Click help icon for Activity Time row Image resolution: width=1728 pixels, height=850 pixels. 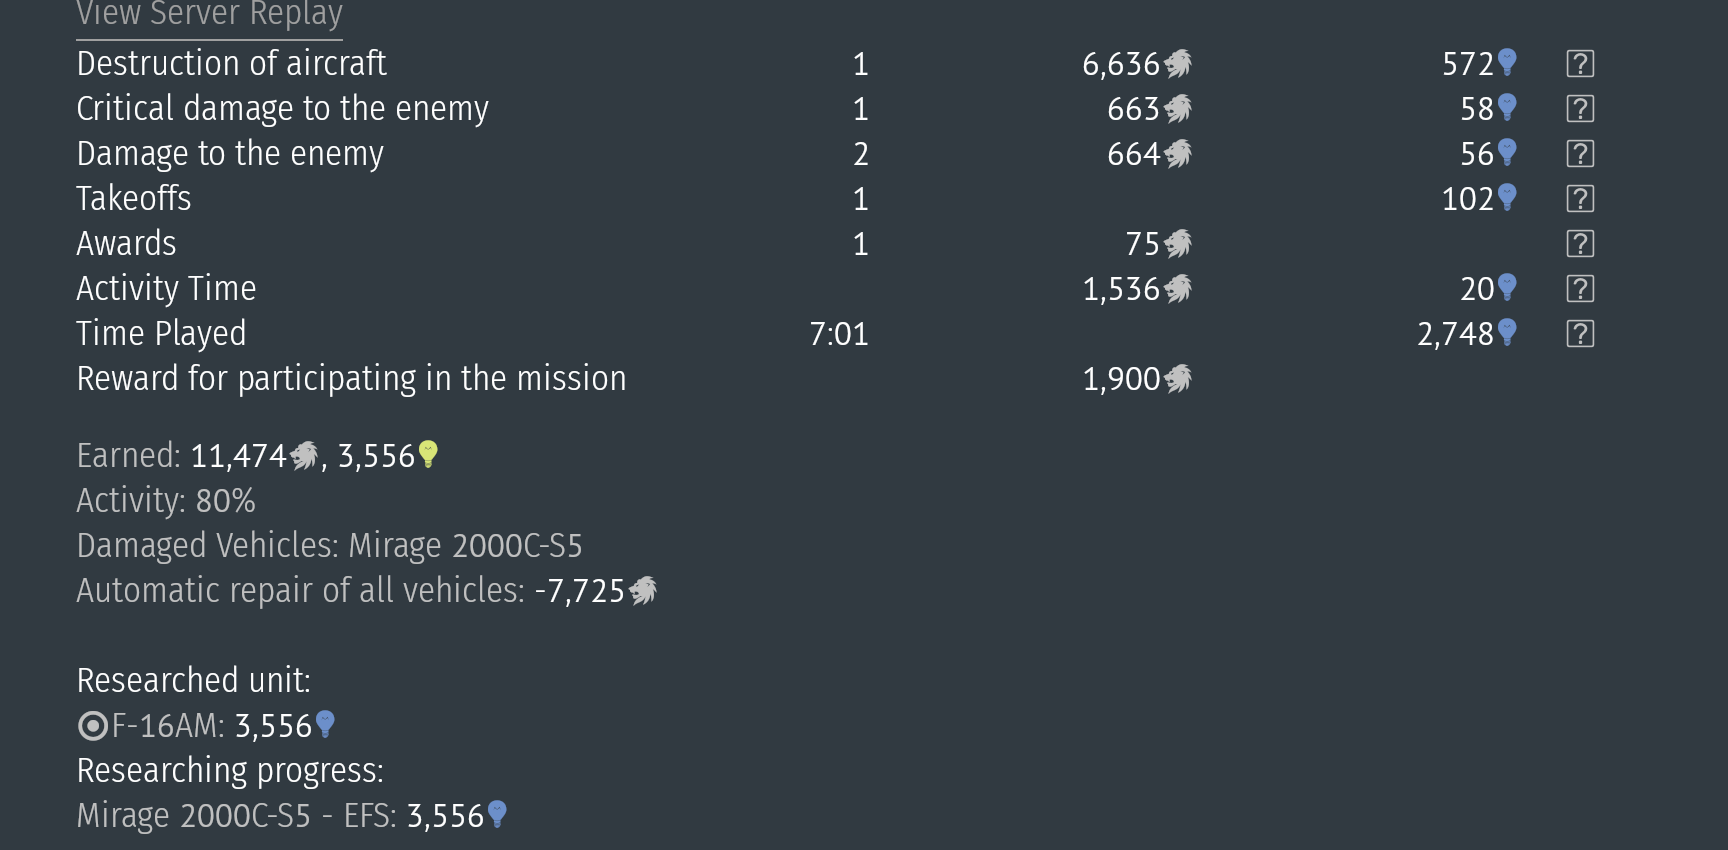(x=1580, y=289)
